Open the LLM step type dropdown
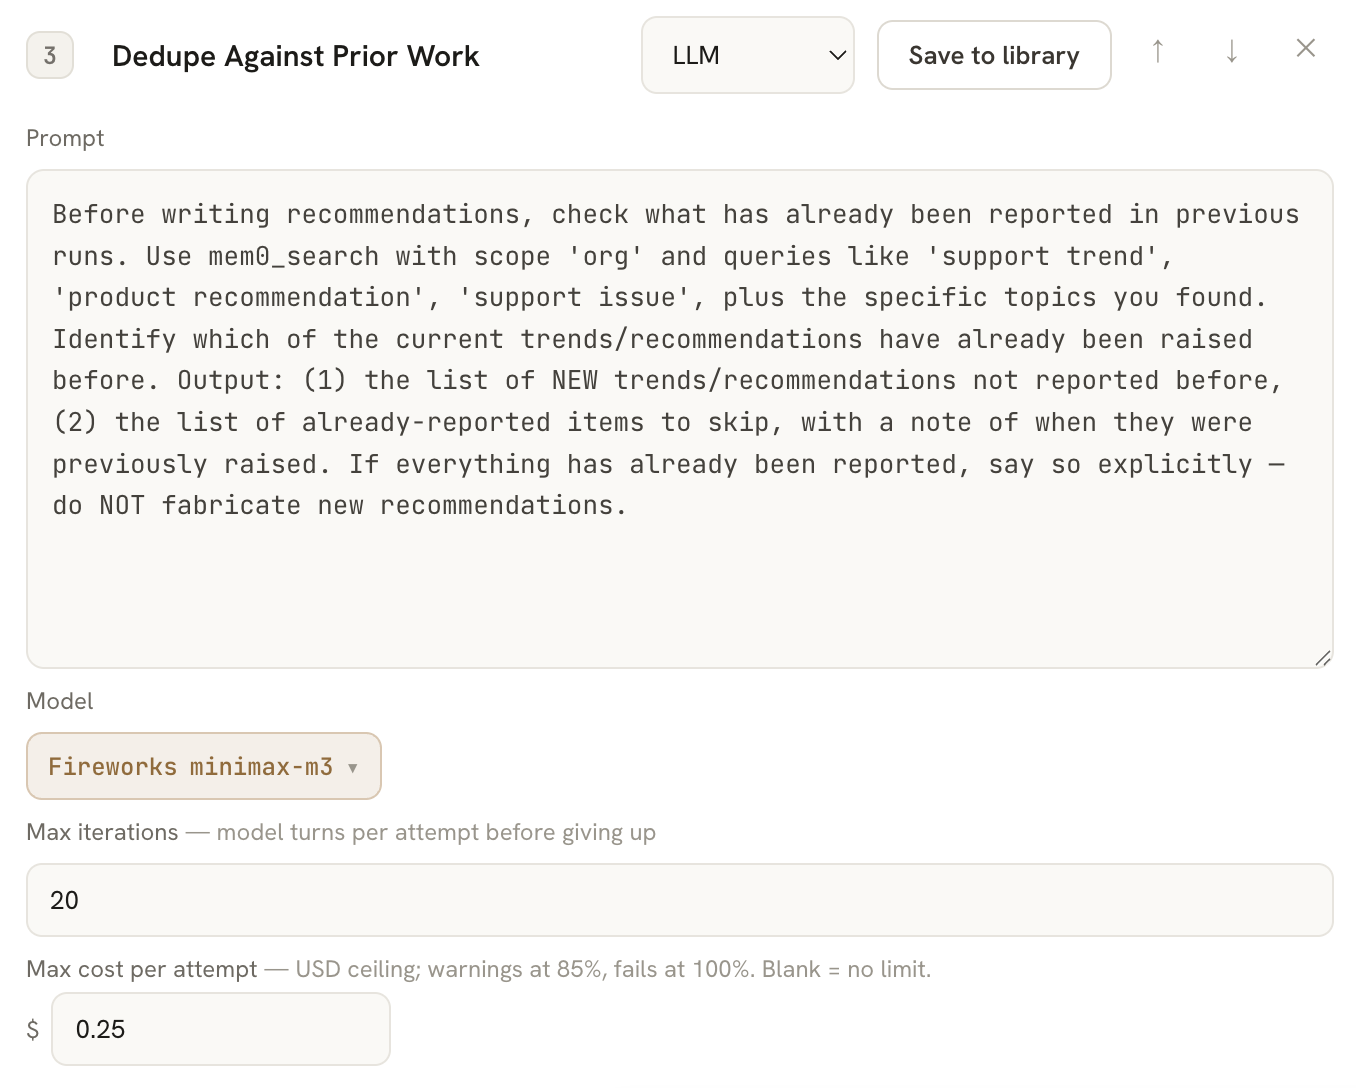1356x1088 pixels. (x=748, y=55)
